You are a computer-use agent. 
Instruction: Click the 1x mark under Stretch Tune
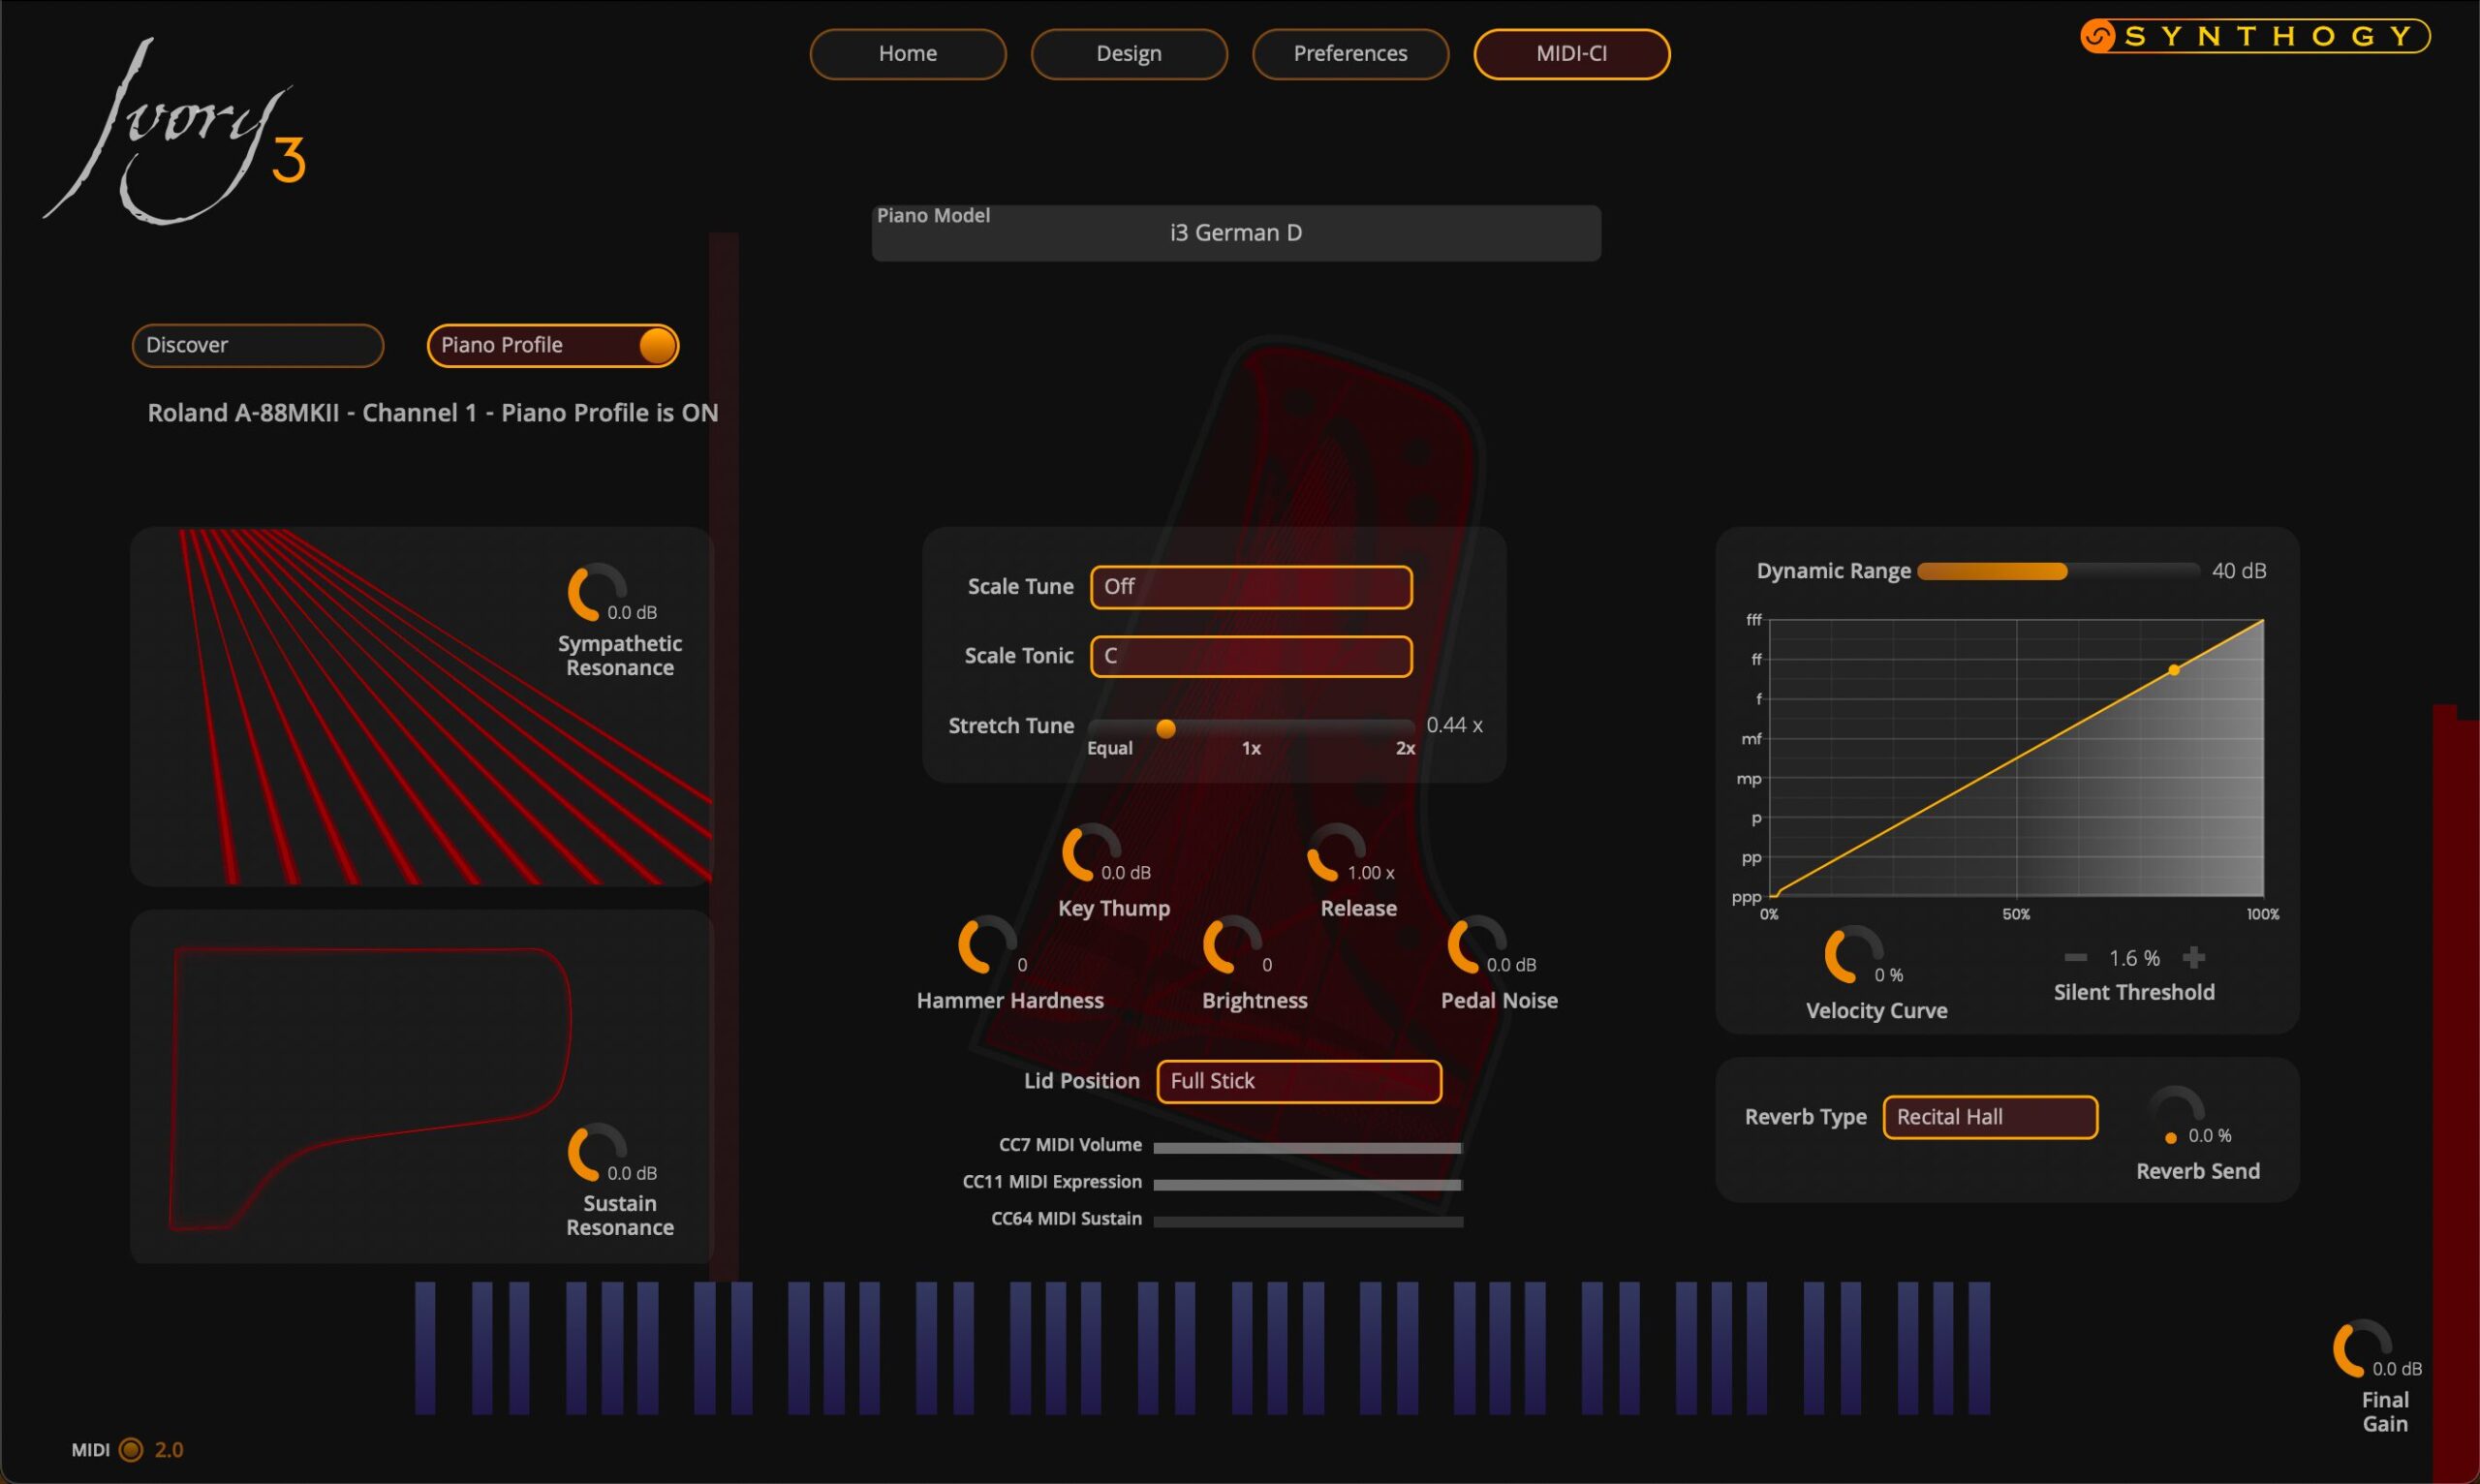pyautogui.click(x=1251, y=748)
